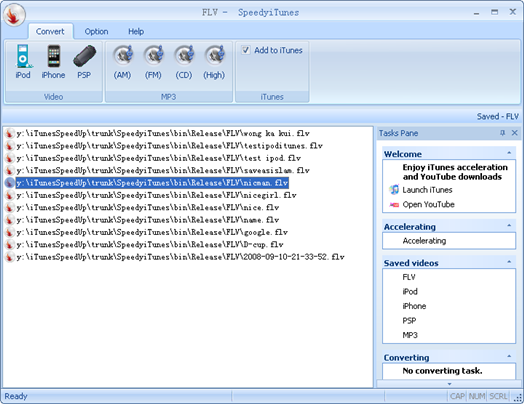Close the Tasks Pane
This screenshot has width=524, height=404.
(x=515, y=133)
